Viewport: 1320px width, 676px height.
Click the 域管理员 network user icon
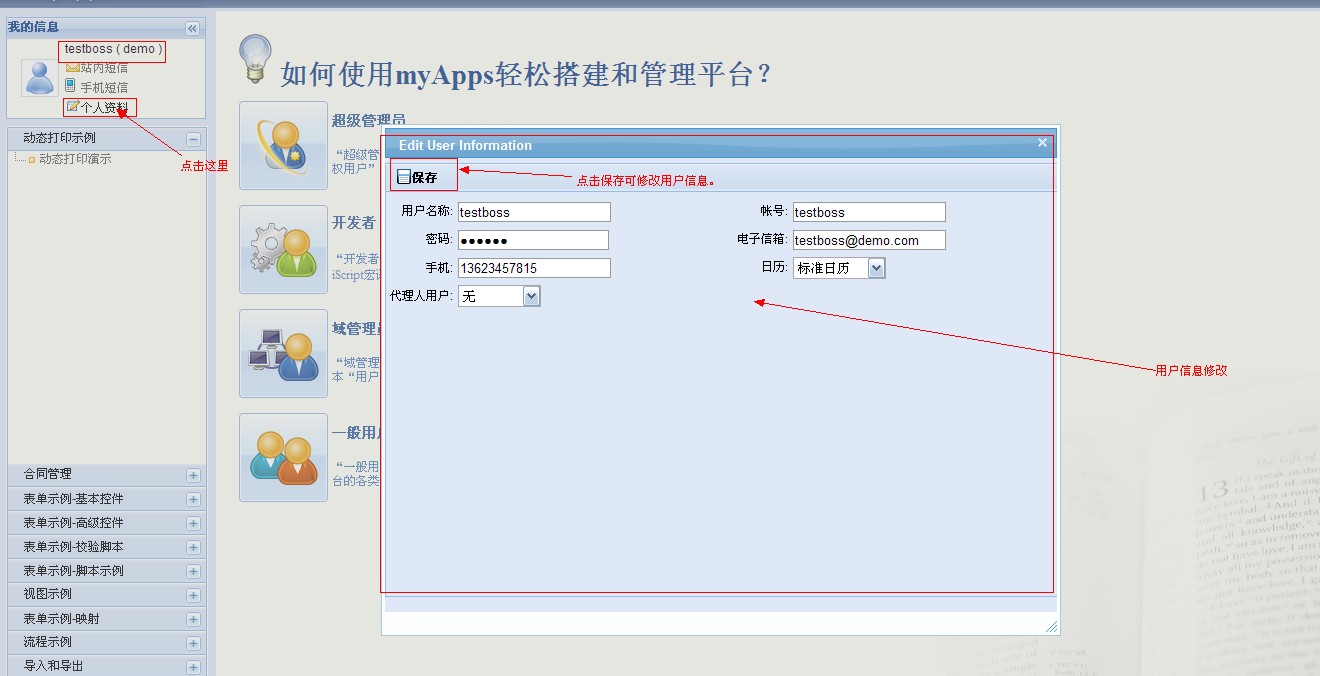284,354
